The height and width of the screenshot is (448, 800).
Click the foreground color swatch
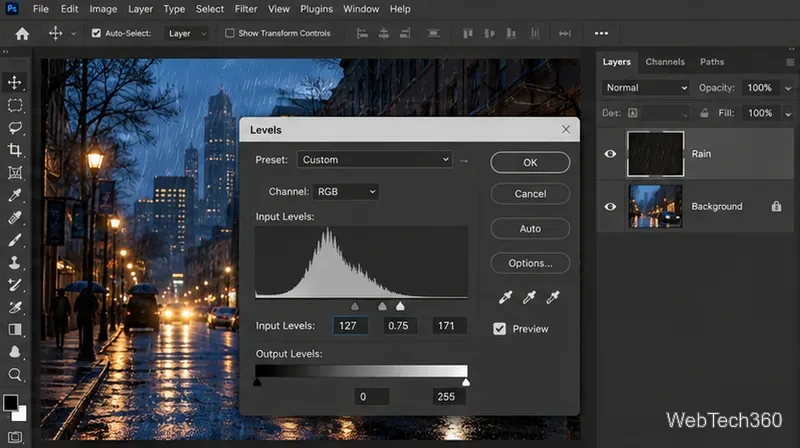pos(10,403)
